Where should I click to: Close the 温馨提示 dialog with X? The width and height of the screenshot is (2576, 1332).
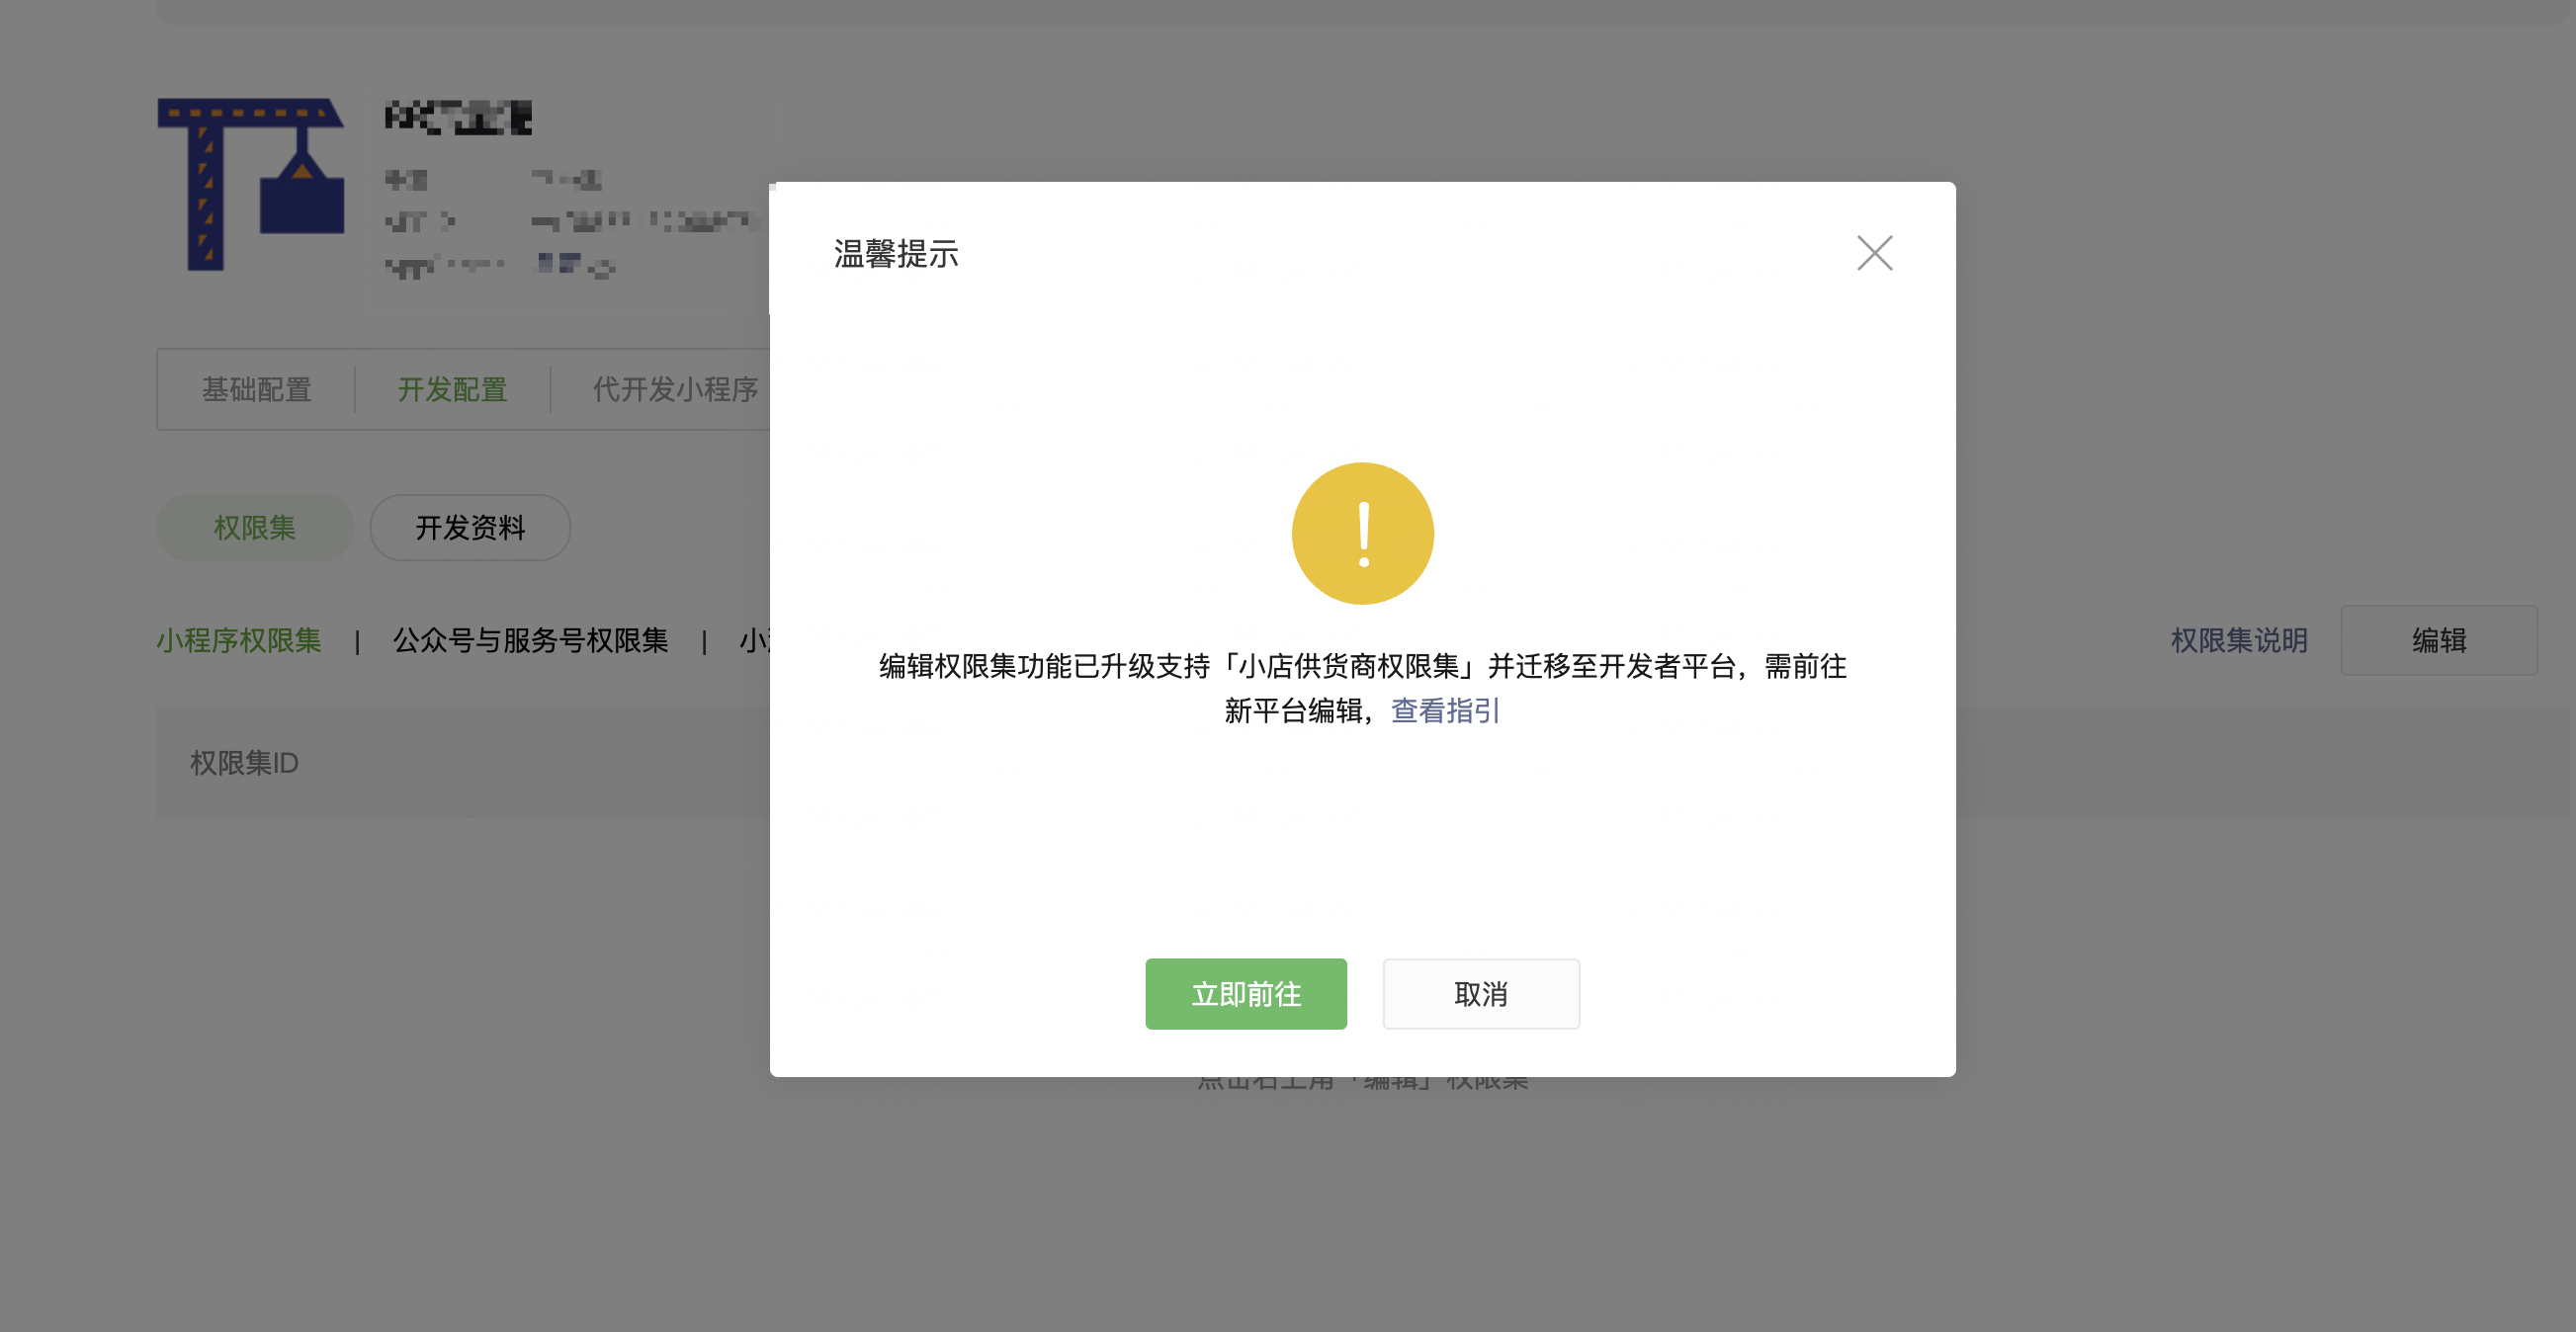tap(1874, 253)
